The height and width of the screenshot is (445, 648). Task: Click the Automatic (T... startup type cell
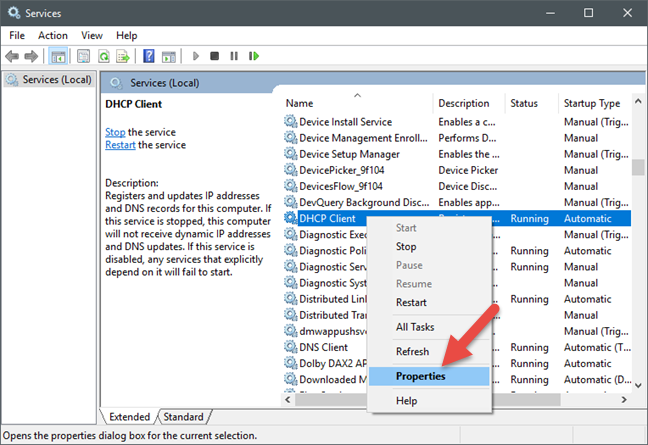(597, 347)
